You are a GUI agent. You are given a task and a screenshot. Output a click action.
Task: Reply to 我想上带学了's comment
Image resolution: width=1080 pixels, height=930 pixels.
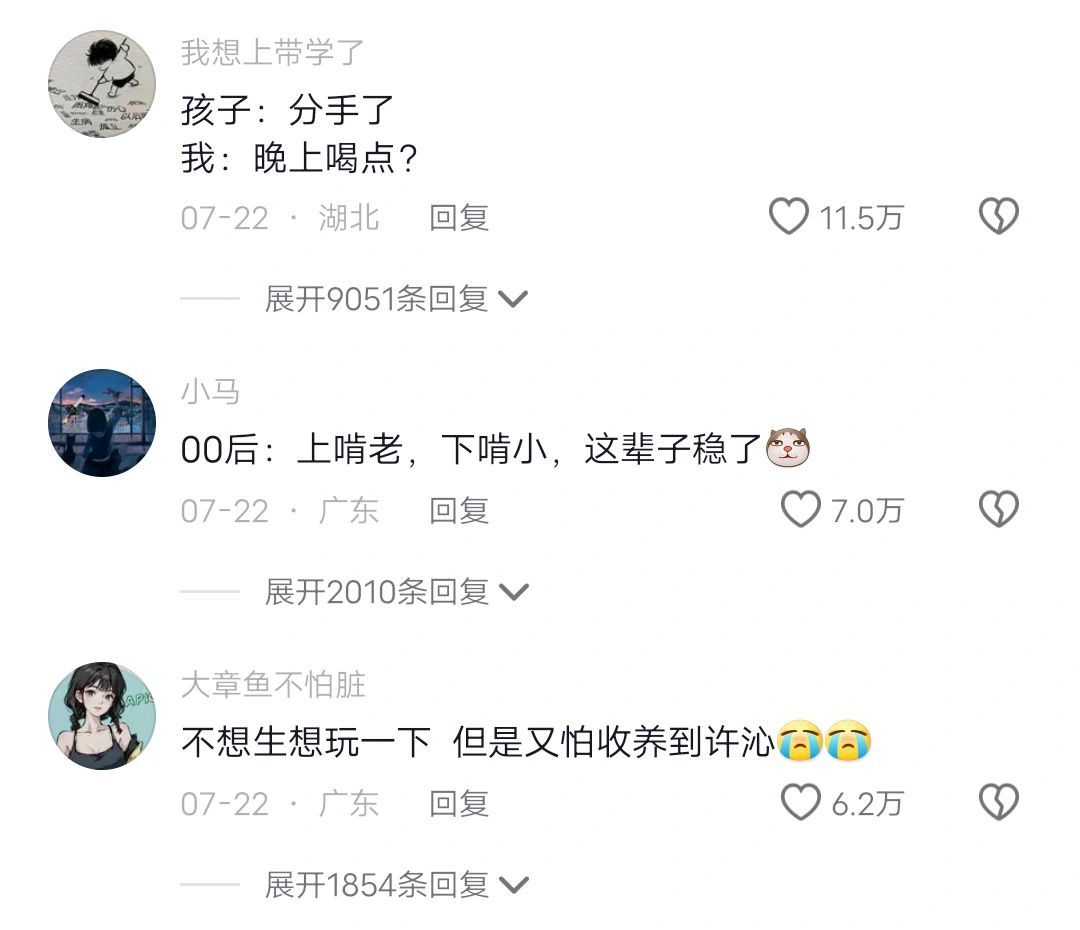[x=459, y=218]
